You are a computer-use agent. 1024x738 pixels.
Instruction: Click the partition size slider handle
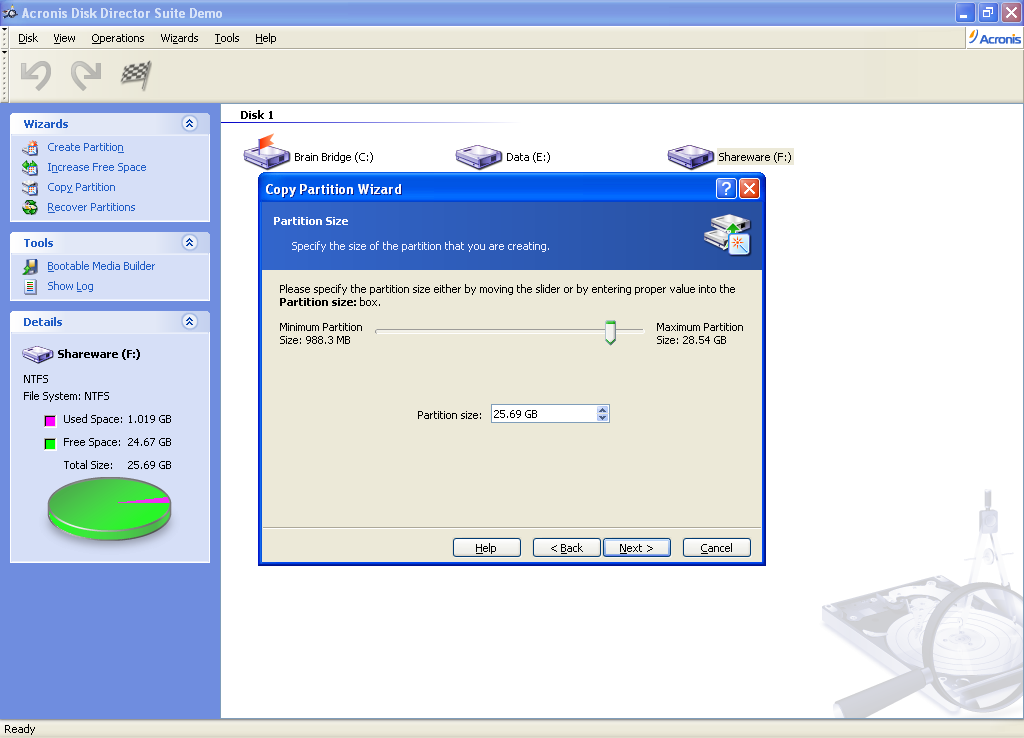[611, 332]
